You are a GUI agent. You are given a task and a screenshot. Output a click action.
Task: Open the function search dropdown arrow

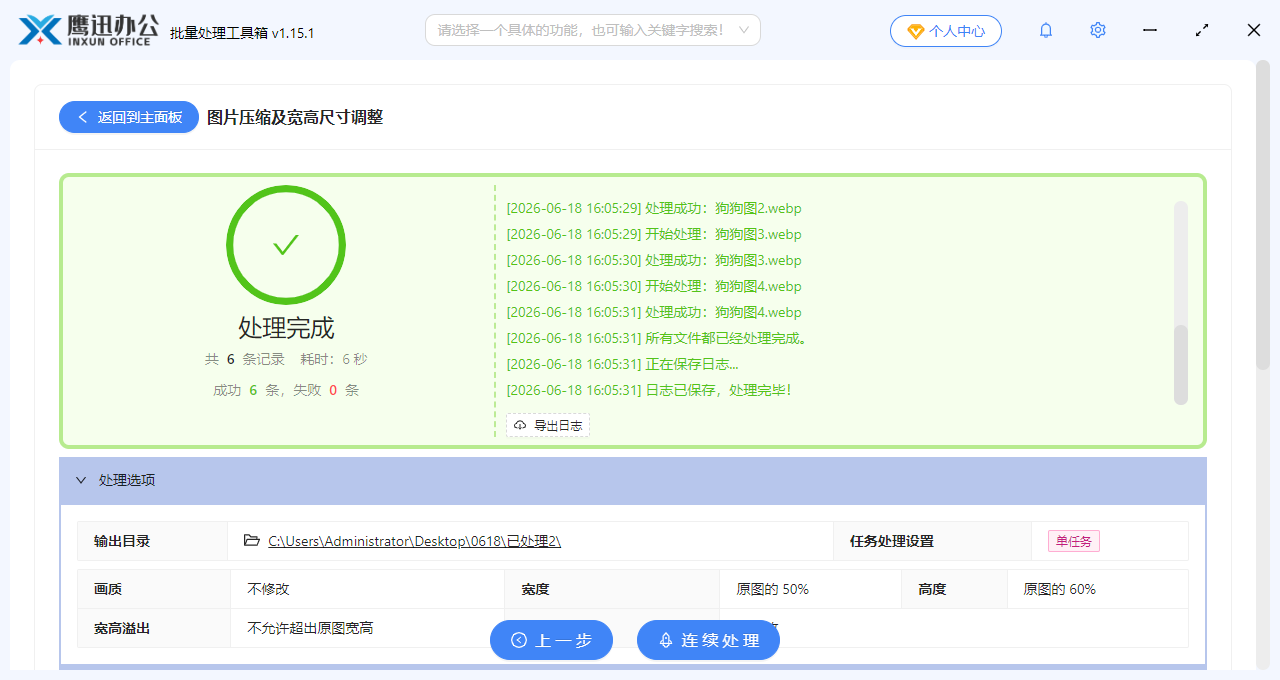[743, 30]
